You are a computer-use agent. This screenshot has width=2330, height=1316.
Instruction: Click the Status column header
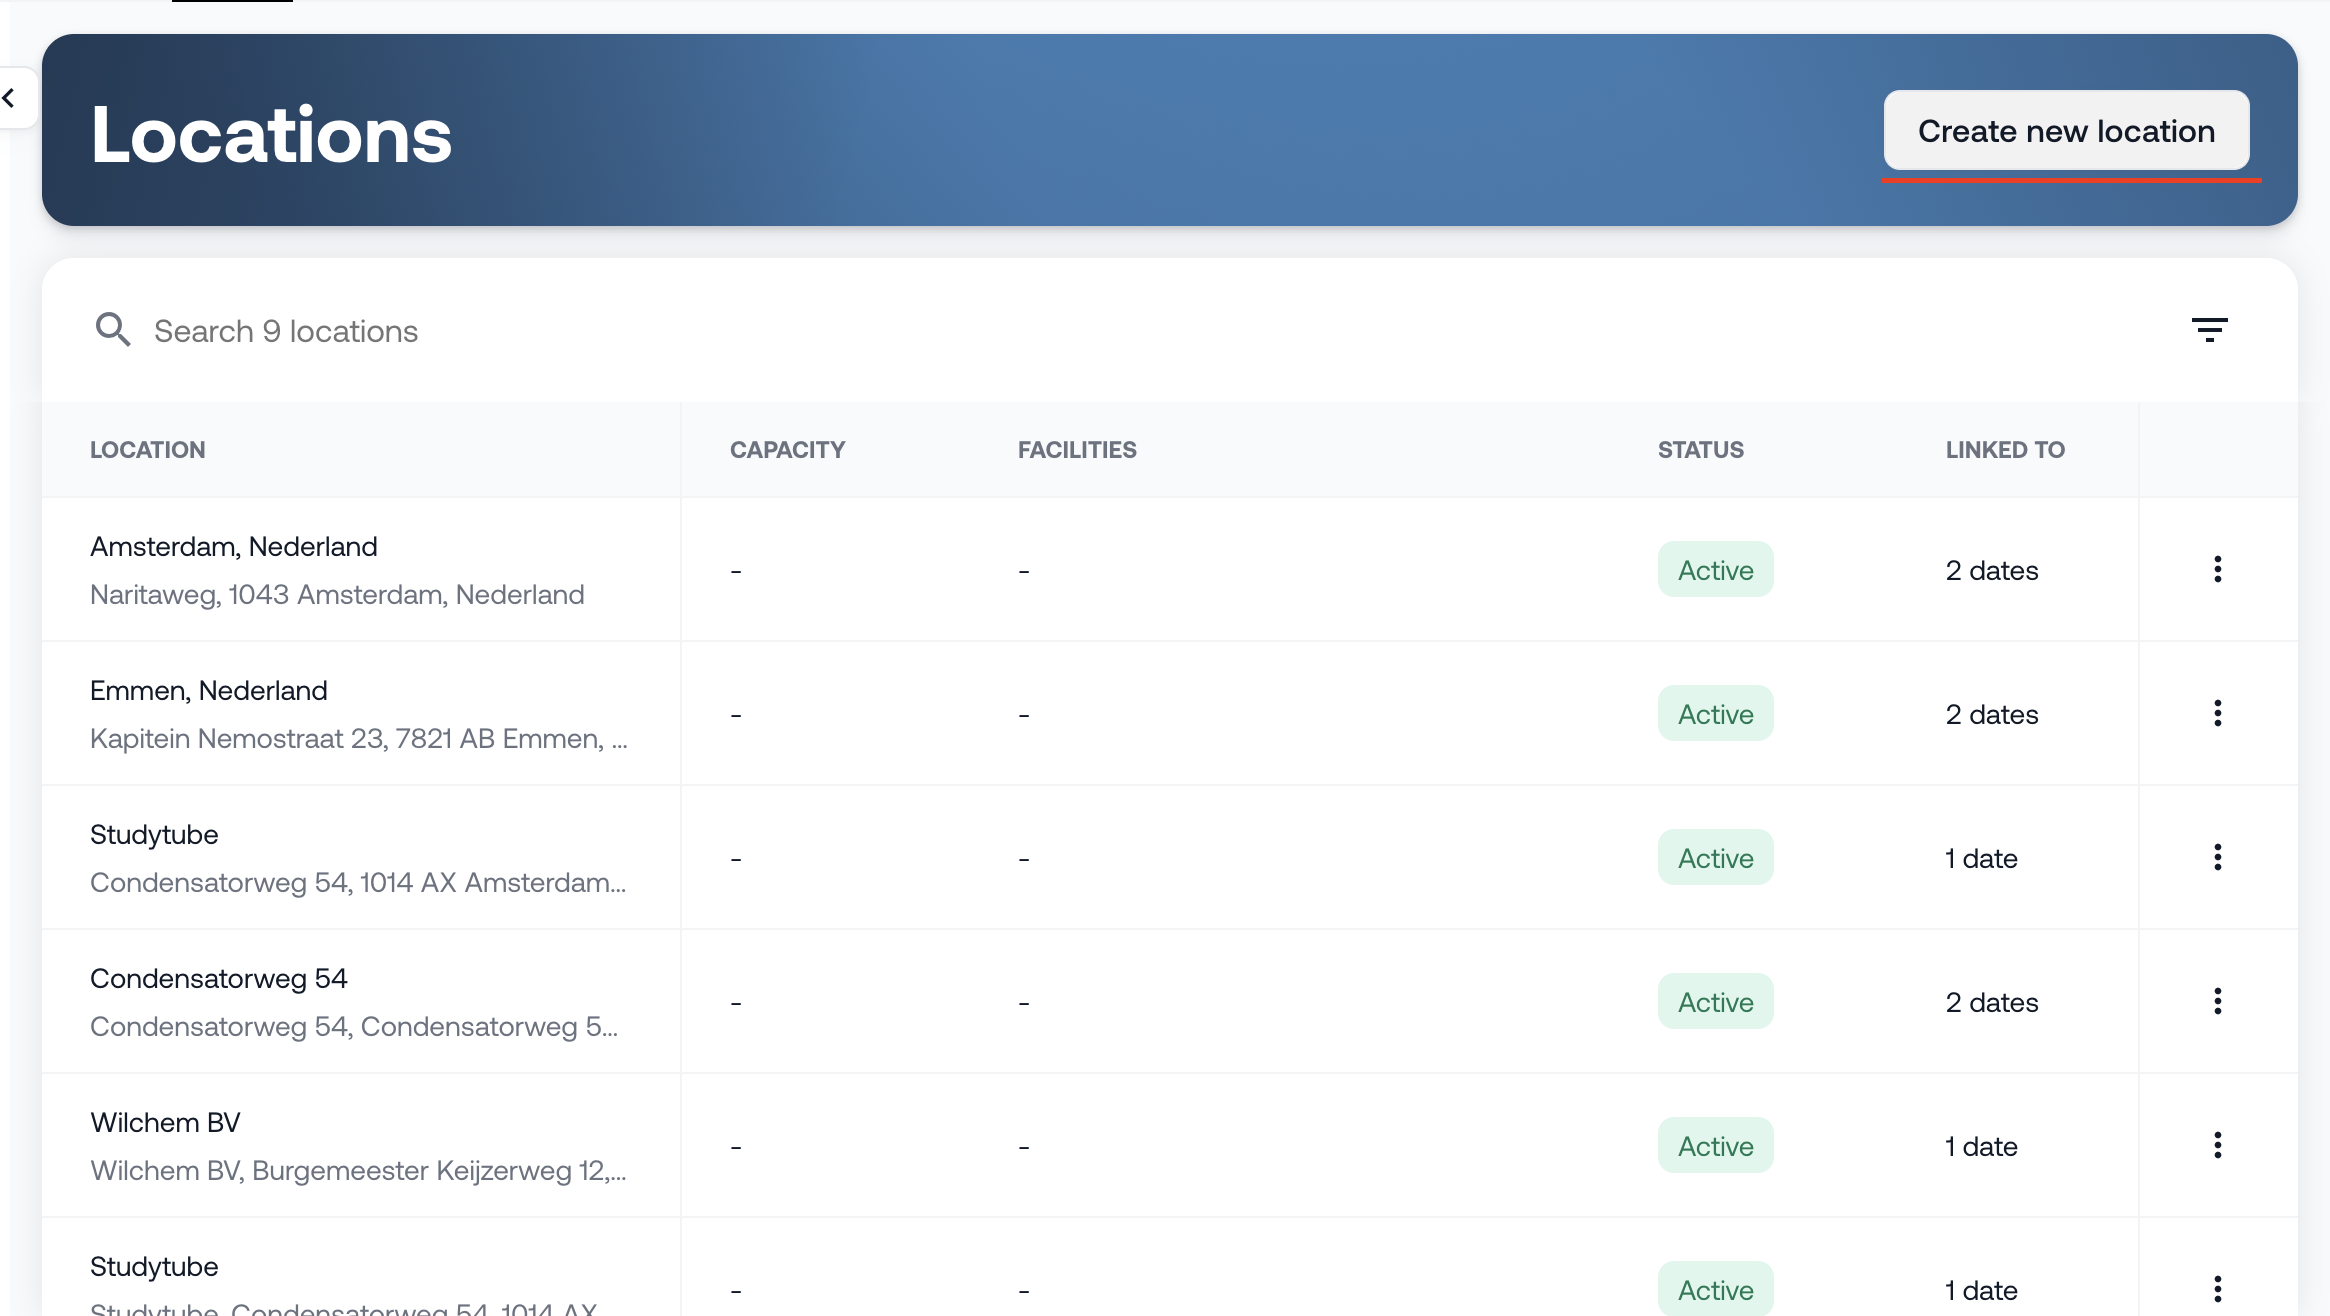(1700, 450)
